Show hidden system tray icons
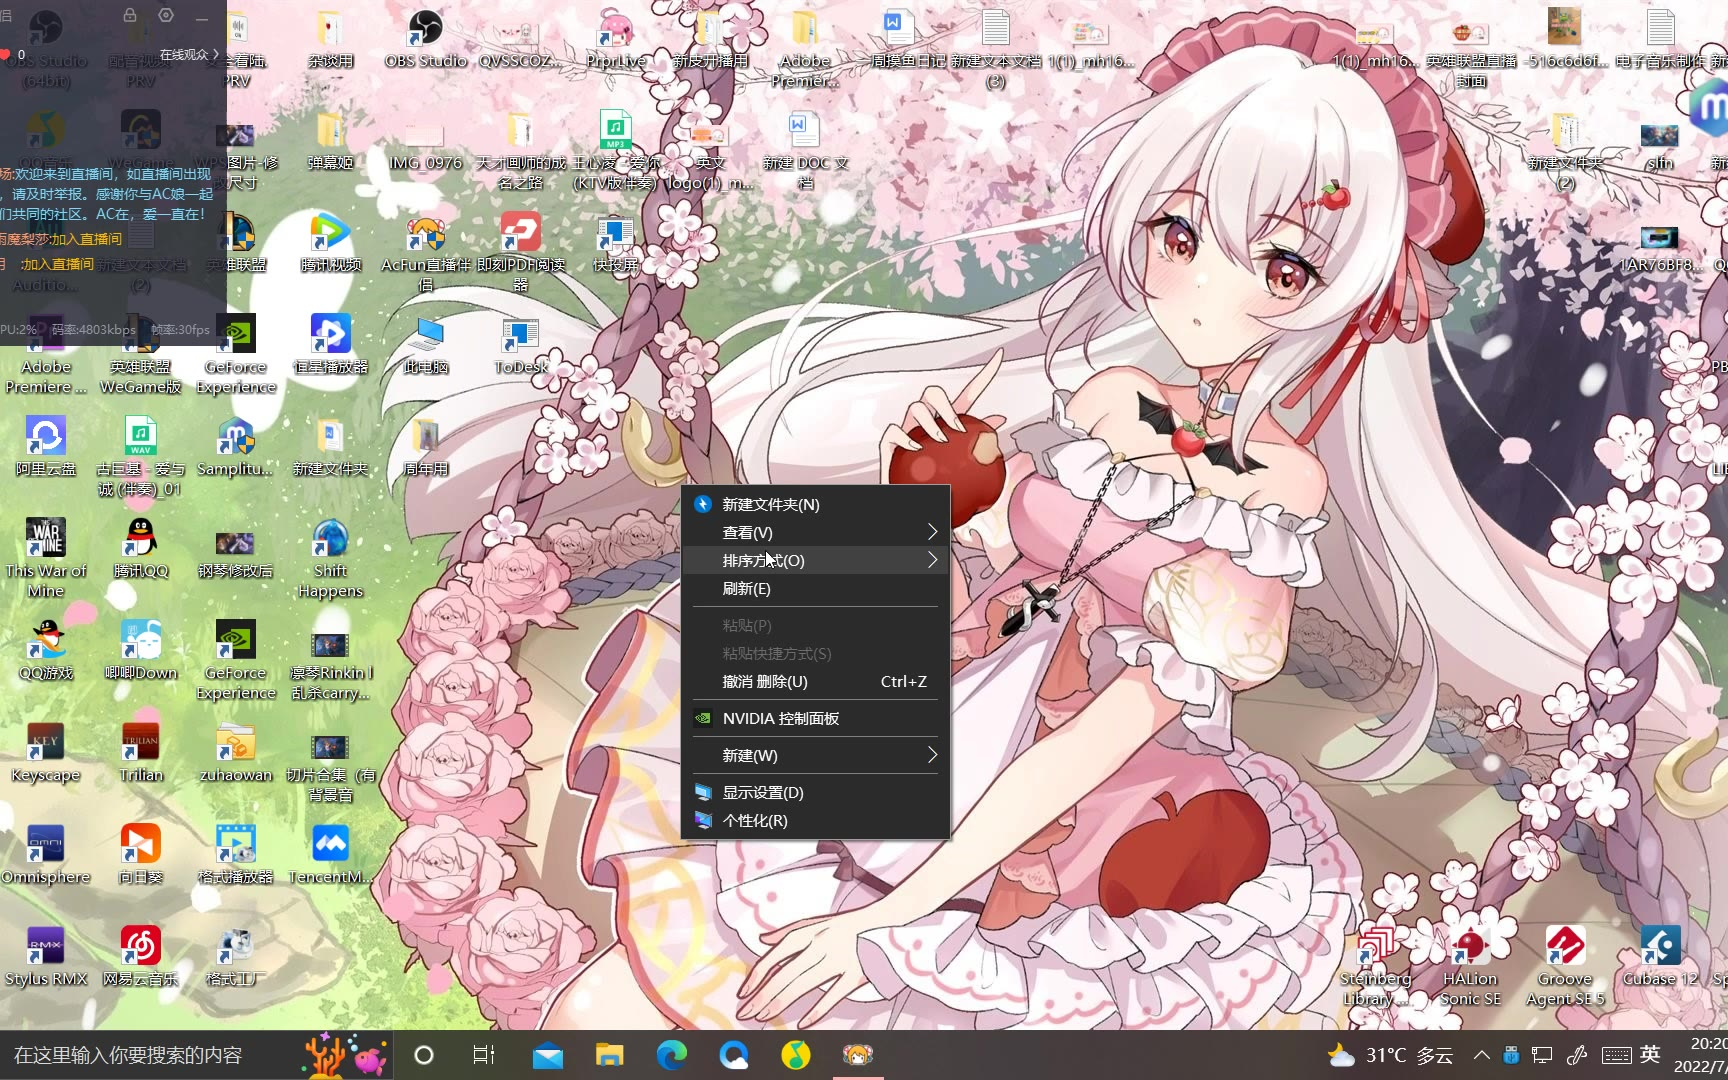 click(x=1481, y=1055)
